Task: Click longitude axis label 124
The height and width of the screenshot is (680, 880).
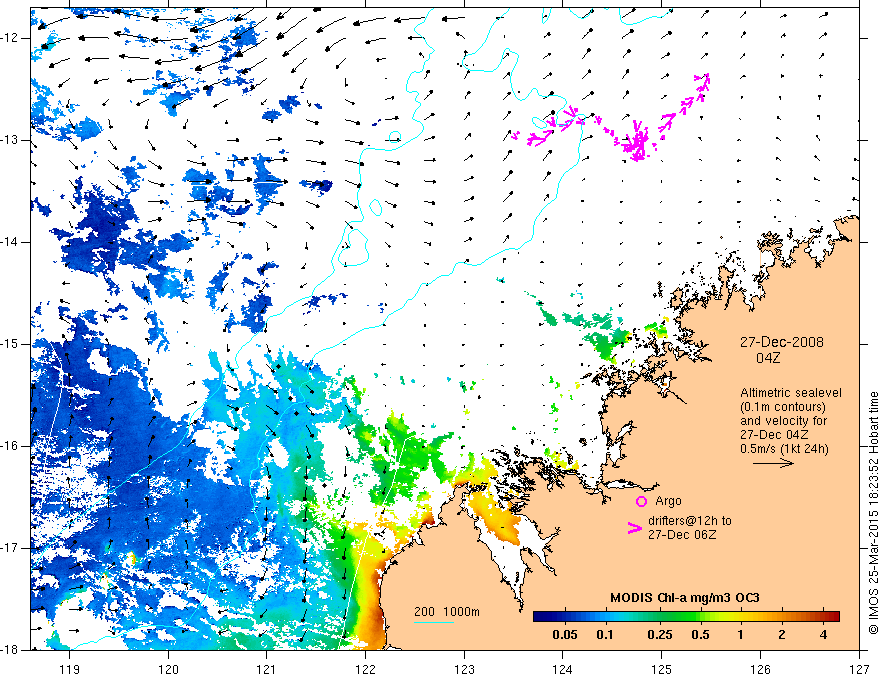Action: (x=563, y=669)
